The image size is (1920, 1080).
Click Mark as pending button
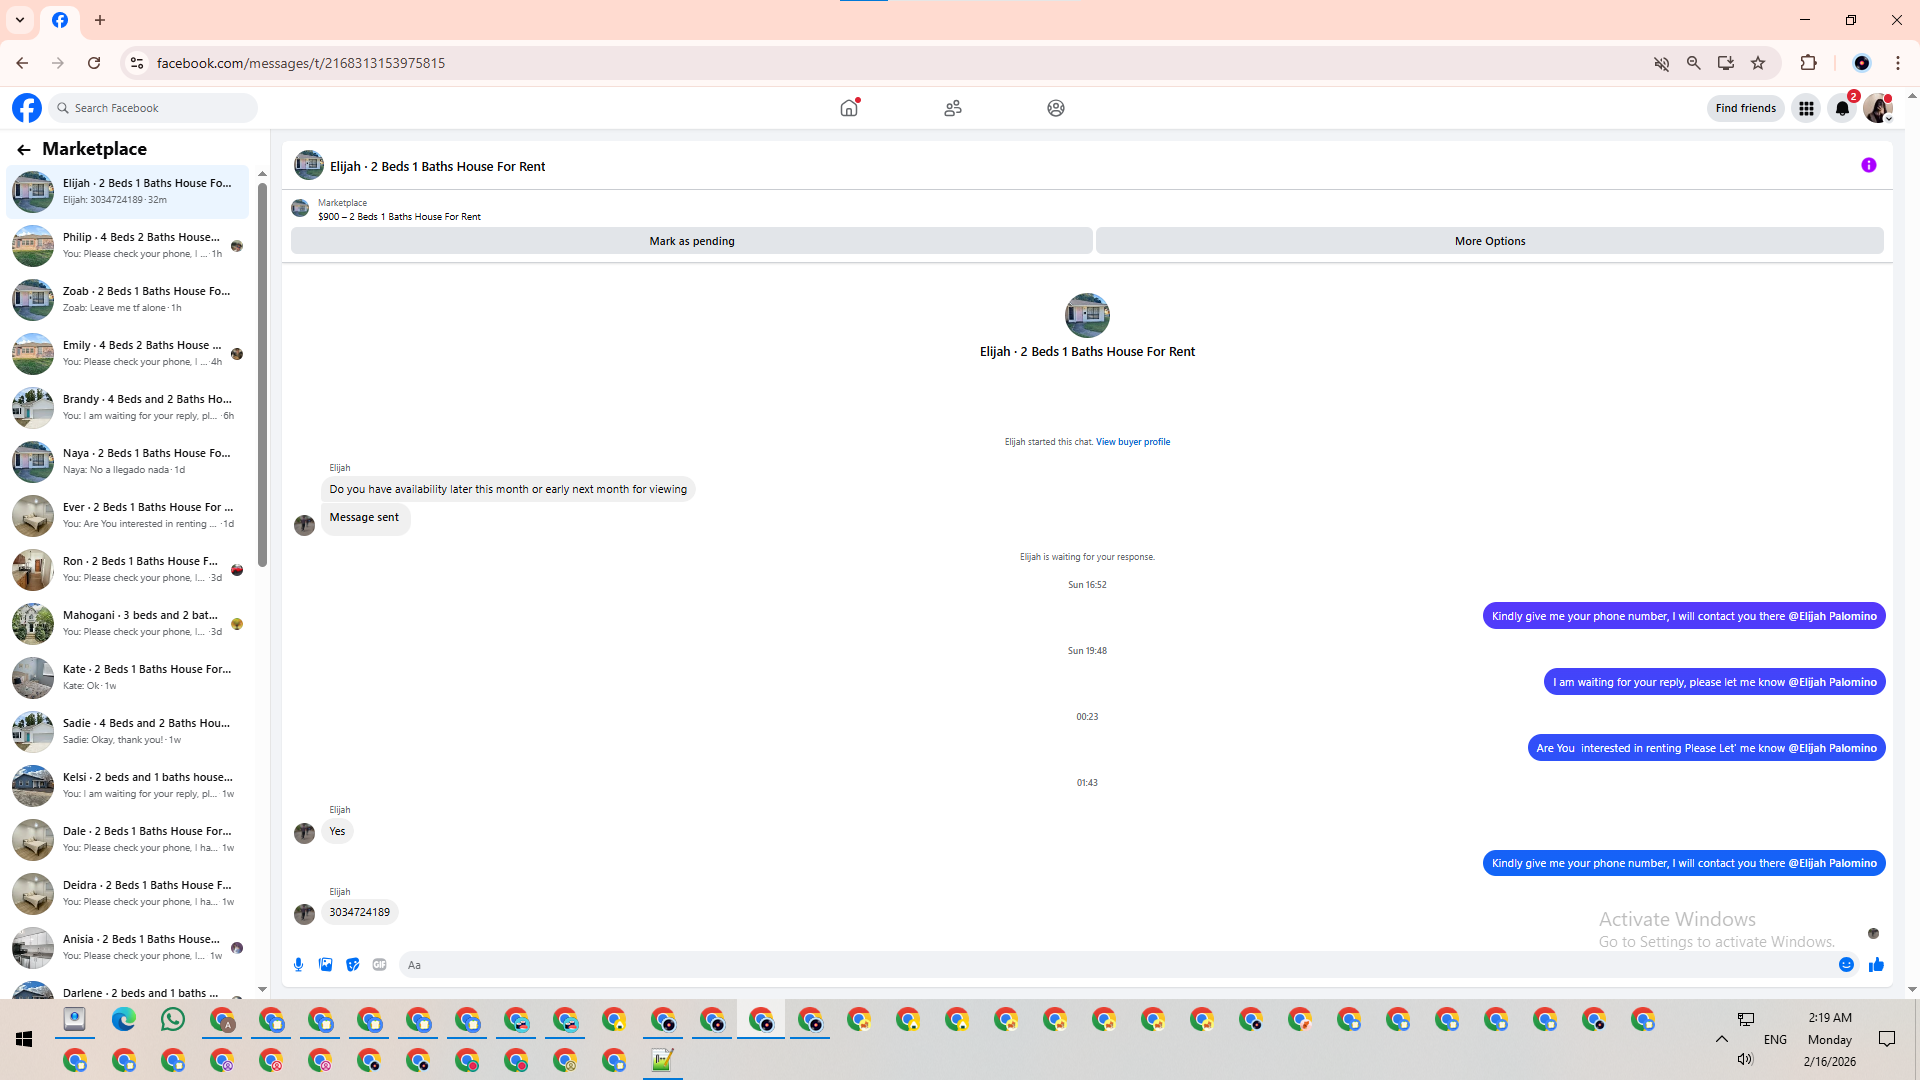tap(691, 241)
